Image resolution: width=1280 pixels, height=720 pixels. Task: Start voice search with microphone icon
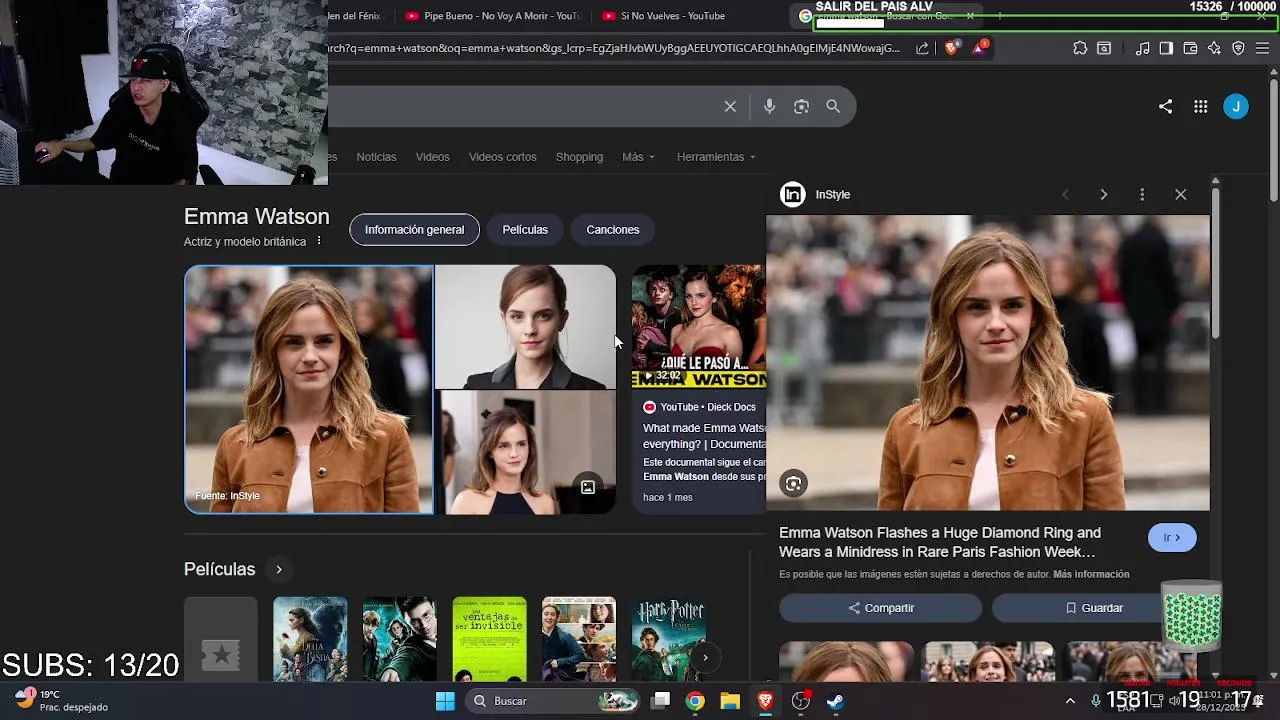pos(769,106)
